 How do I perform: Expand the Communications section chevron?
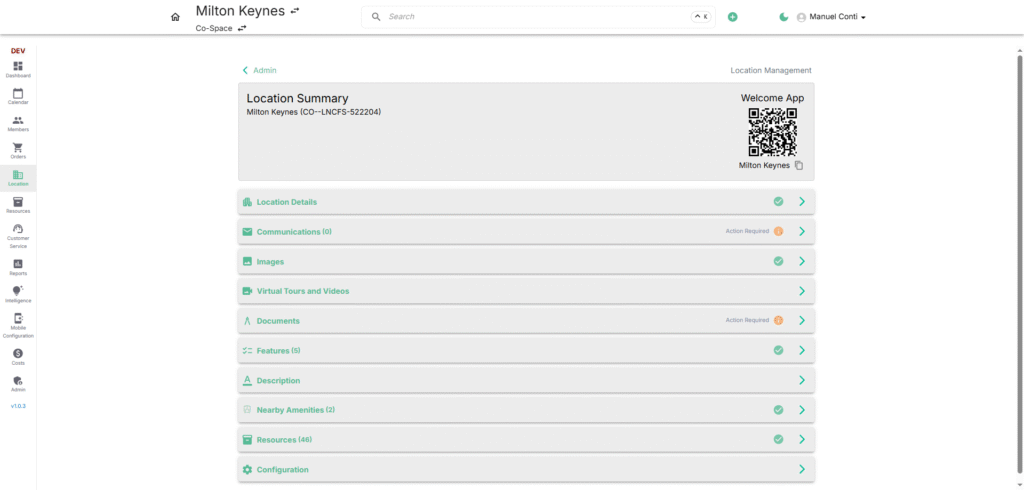point(802,231)
